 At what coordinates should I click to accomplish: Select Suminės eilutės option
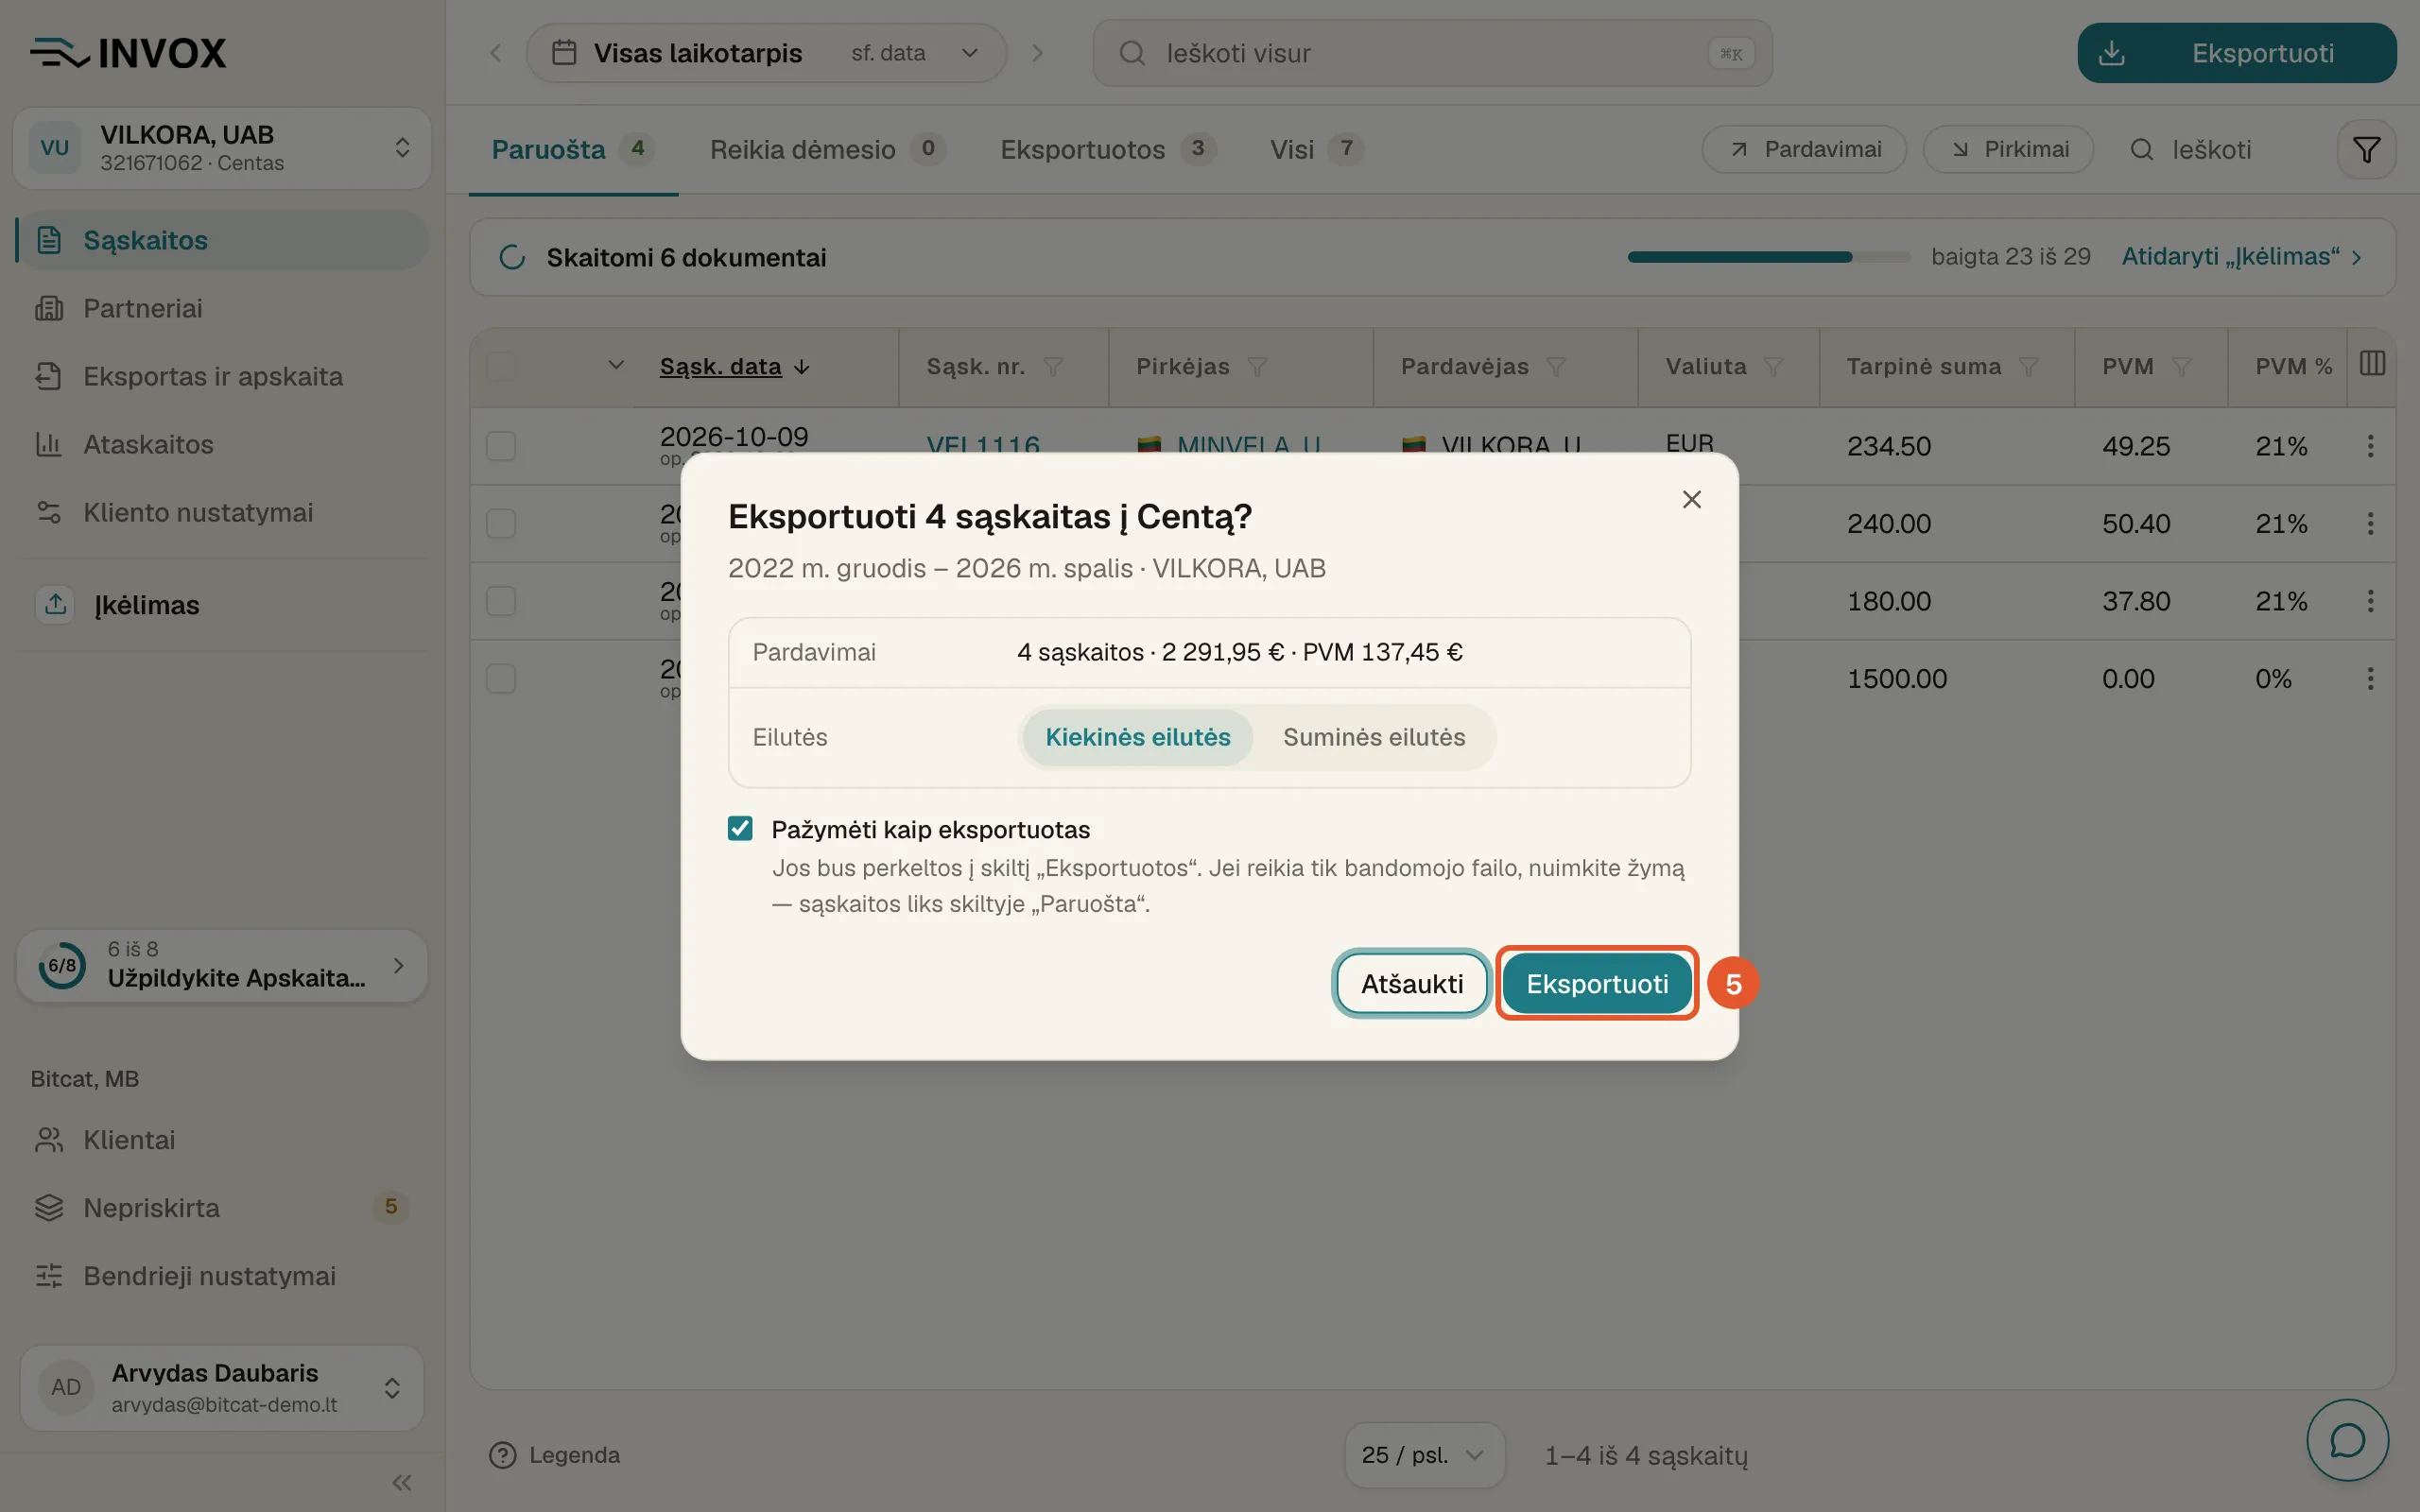click(1374, 737)
